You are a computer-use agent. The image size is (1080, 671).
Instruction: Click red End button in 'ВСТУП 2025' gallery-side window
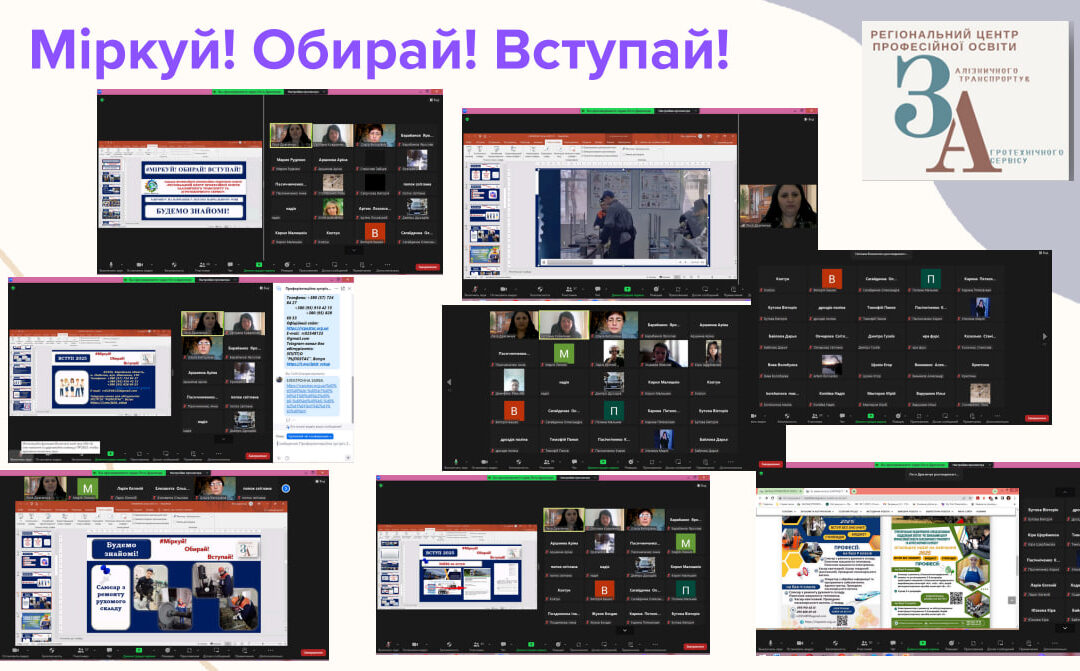(x=695, y=646)
